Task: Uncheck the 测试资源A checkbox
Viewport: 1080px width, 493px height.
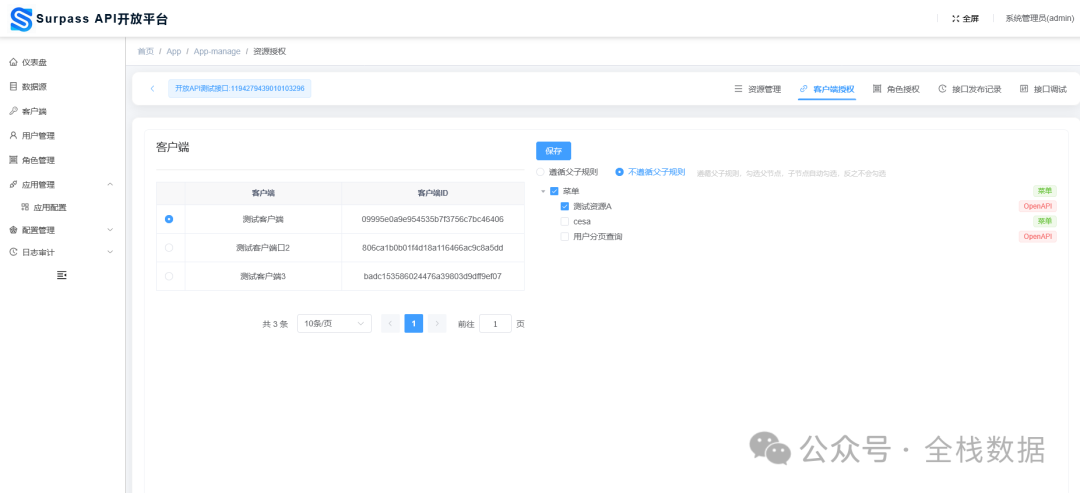Action: pos(565,206)
